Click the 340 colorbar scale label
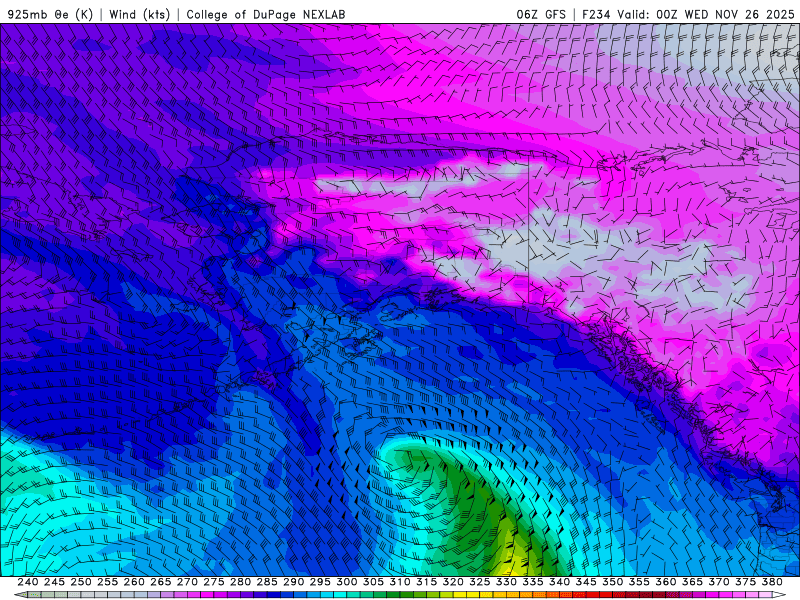 tap(559, 582)
